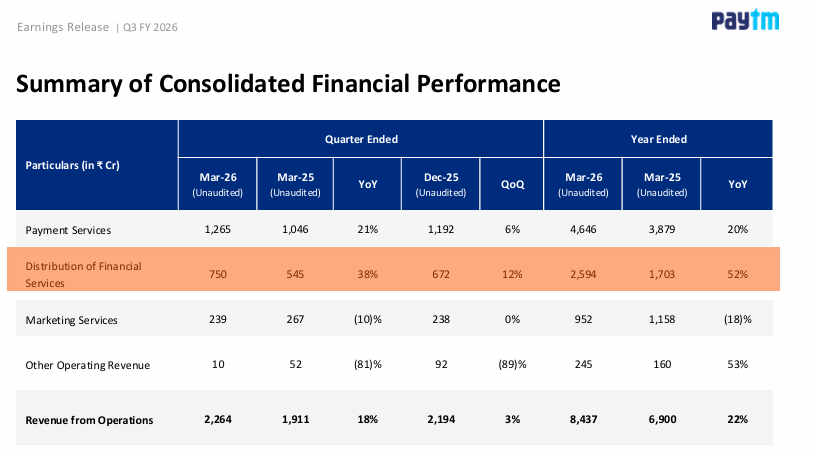The height and width of the screenshot is (456, 816).
Task: Select the Quarter Ended column group header
Action: (361, 139)
